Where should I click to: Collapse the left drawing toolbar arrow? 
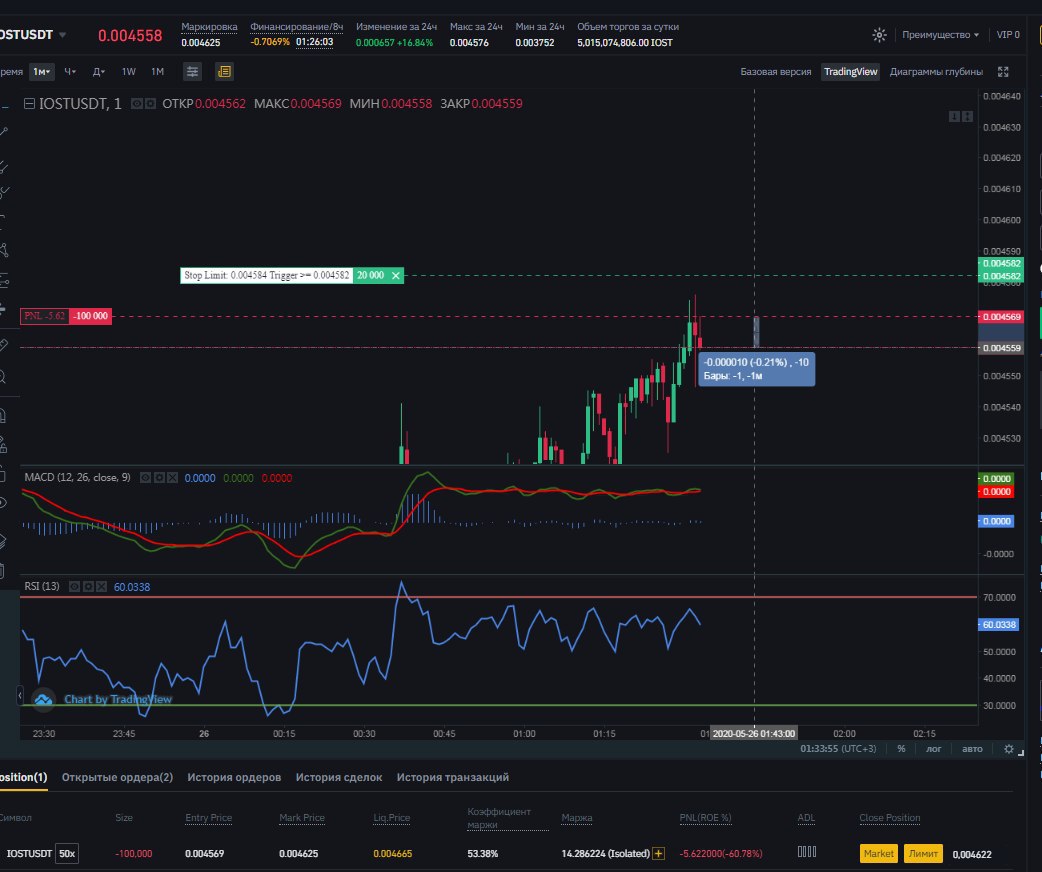19,695
